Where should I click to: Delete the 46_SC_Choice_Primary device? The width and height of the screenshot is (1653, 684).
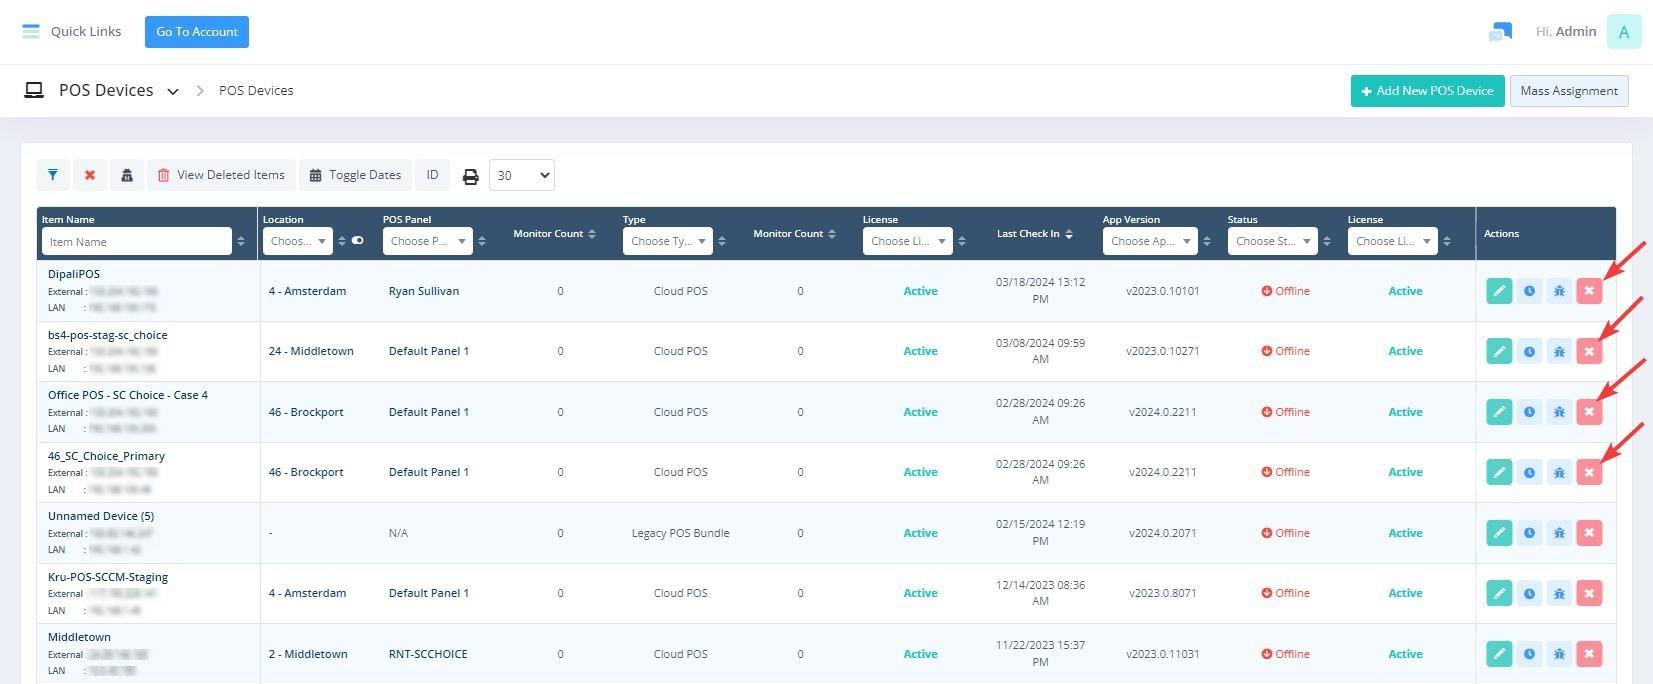1589,472
